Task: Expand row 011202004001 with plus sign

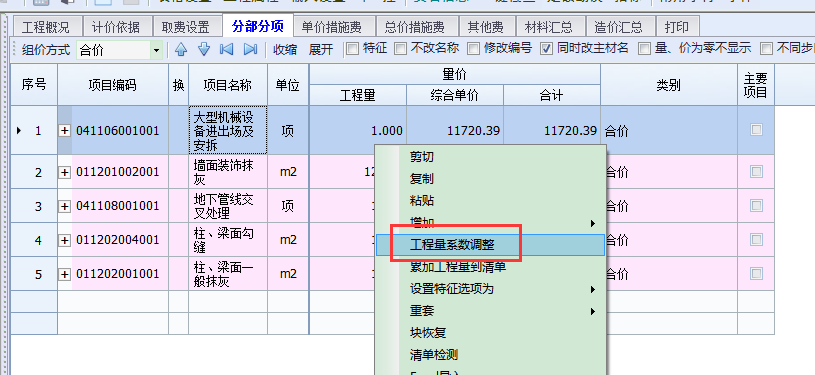Action: [x=64, y=240]
